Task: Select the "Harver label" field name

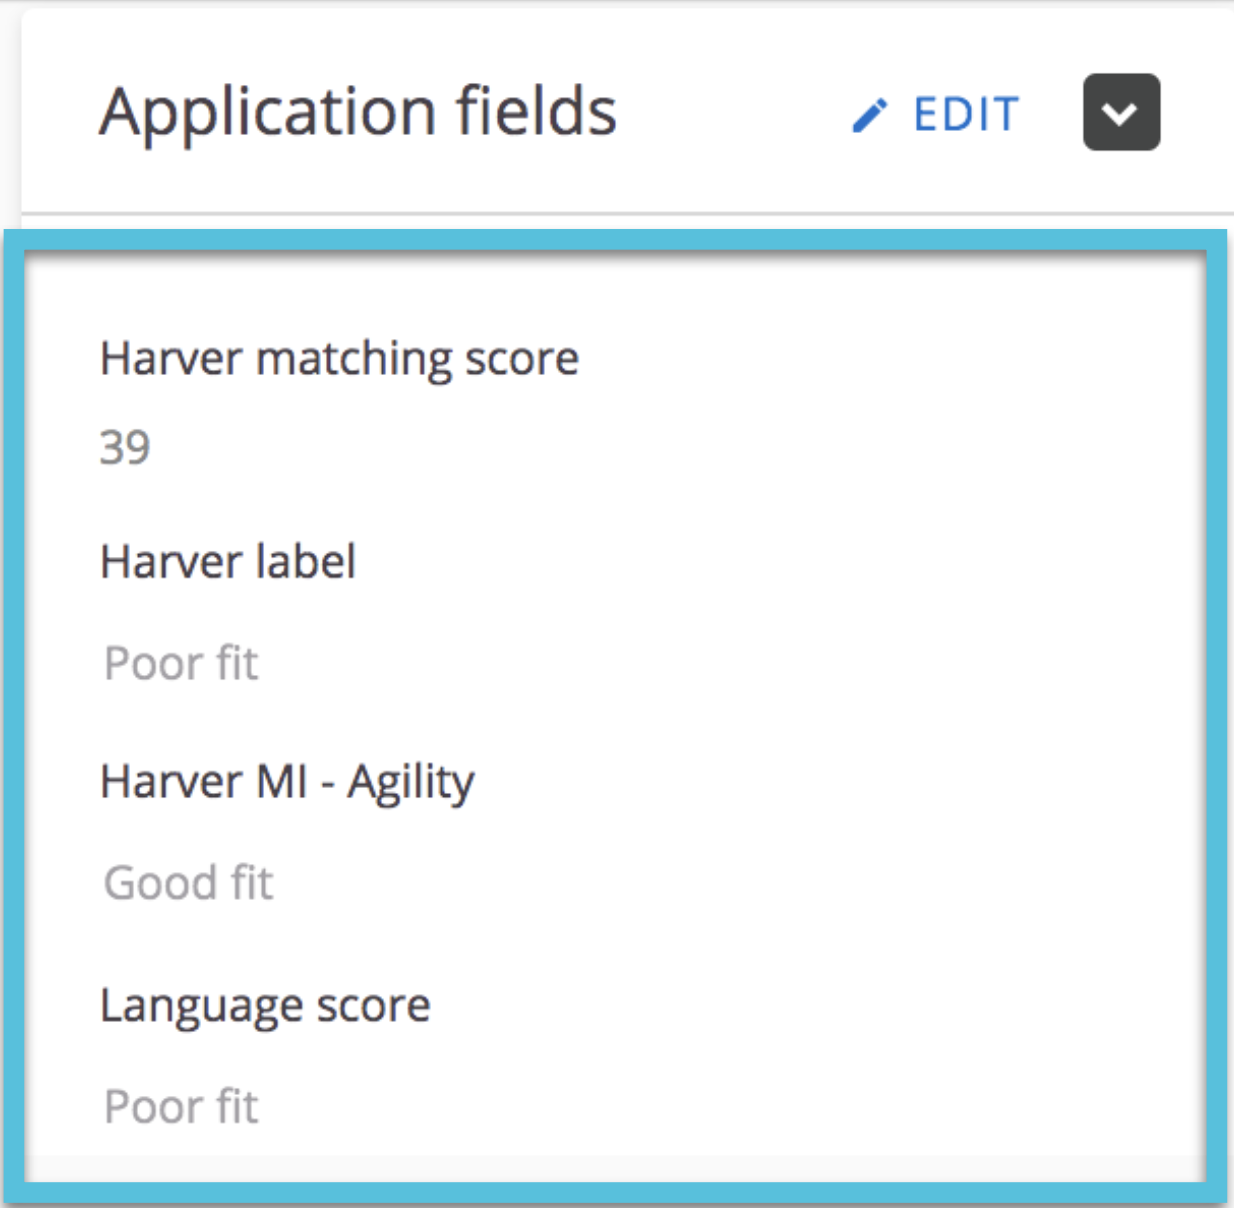Action: pyautogui.click(x=228, y=561)
